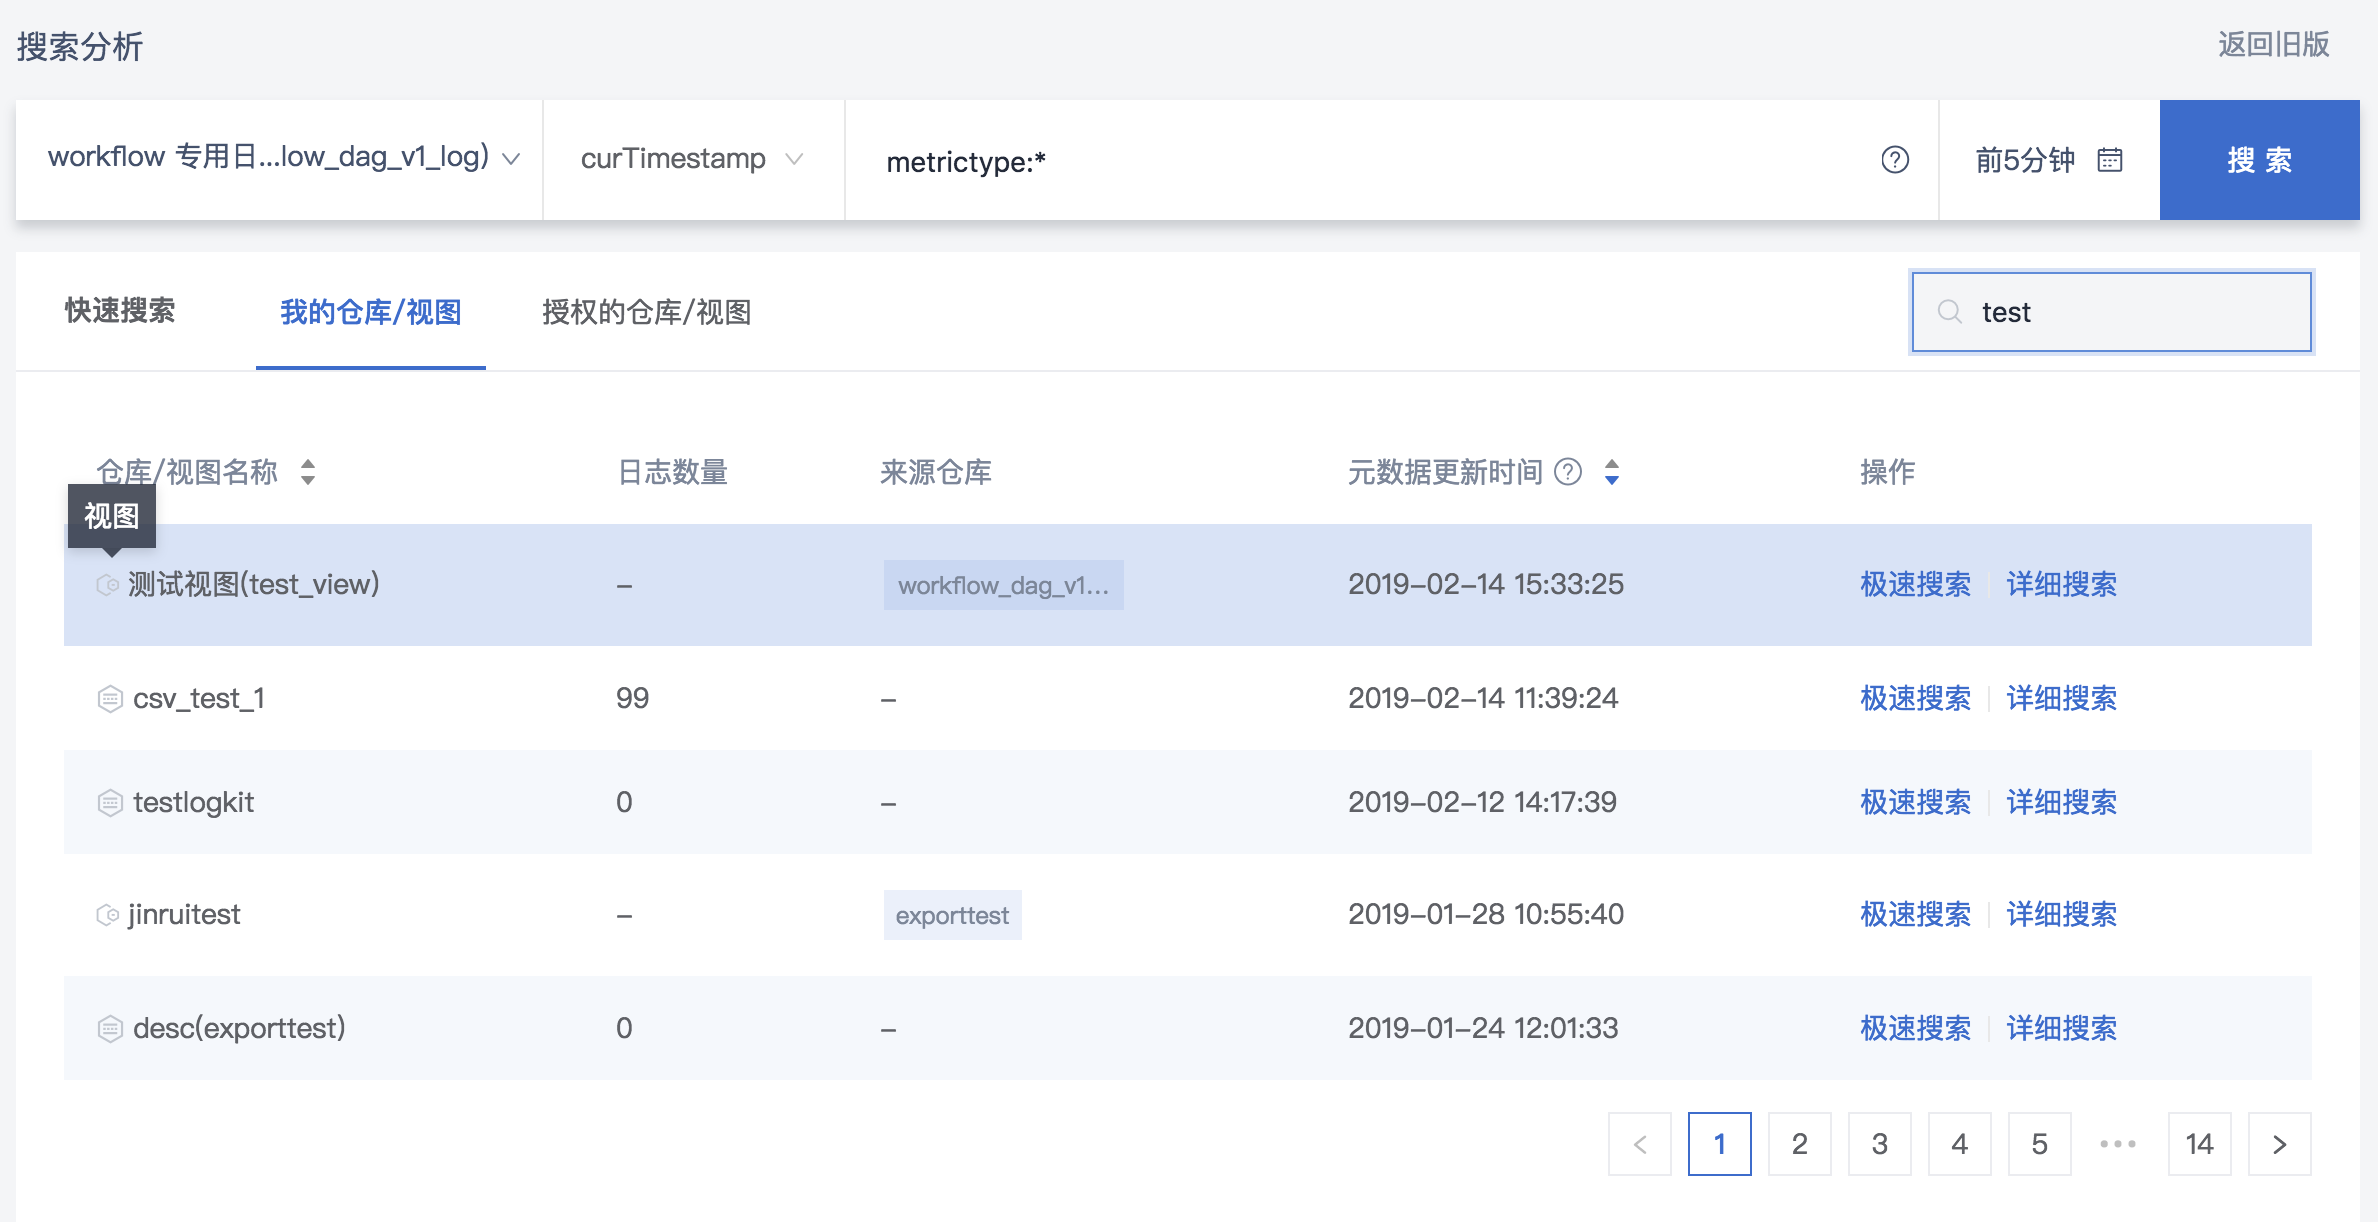
Task: Click 极速搜索 for csv_test_1
Action: (x=1915, y=699)
